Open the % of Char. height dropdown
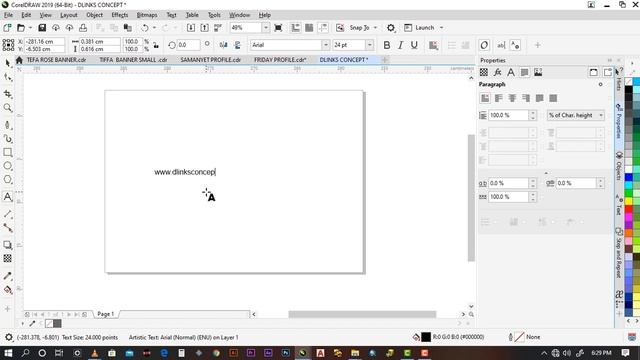640x360 pixels. point(576,116)
